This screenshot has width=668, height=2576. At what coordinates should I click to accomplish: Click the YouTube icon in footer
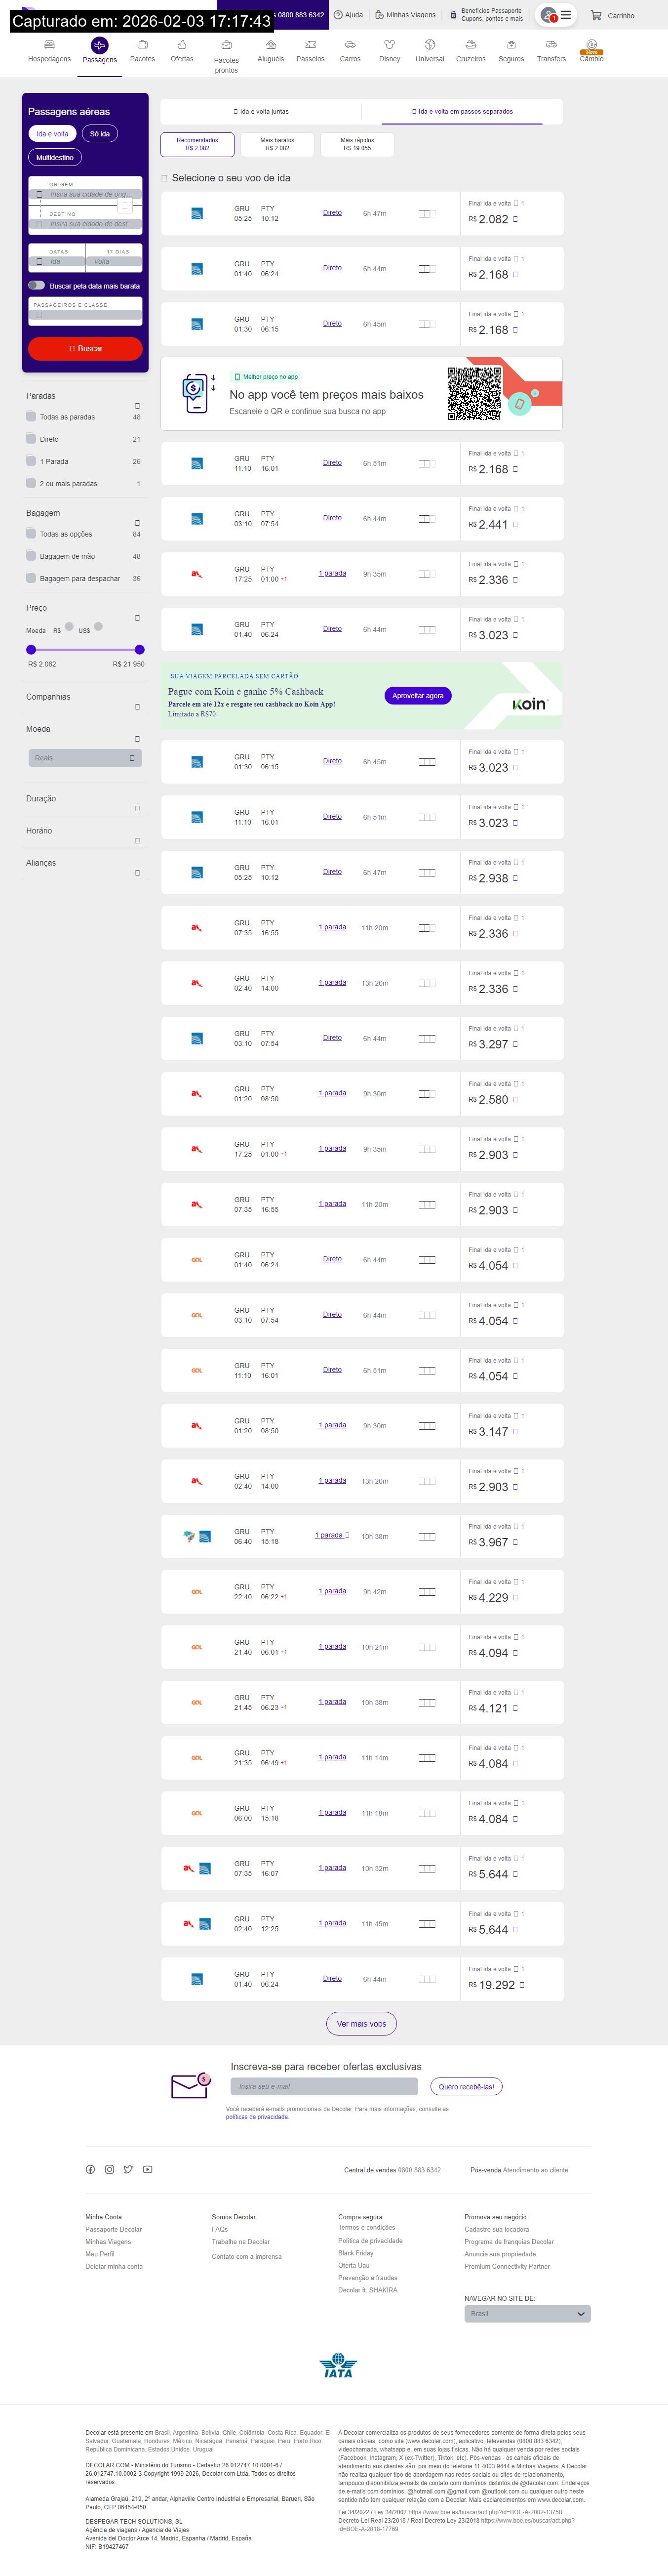point(147,2169)
